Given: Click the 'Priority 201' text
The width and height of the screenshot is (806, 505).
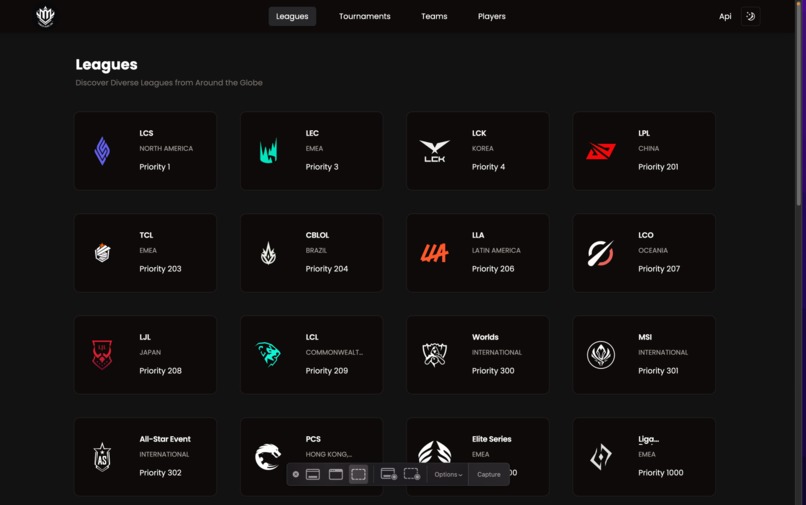Looking at the screenshot, I should 658,167.
